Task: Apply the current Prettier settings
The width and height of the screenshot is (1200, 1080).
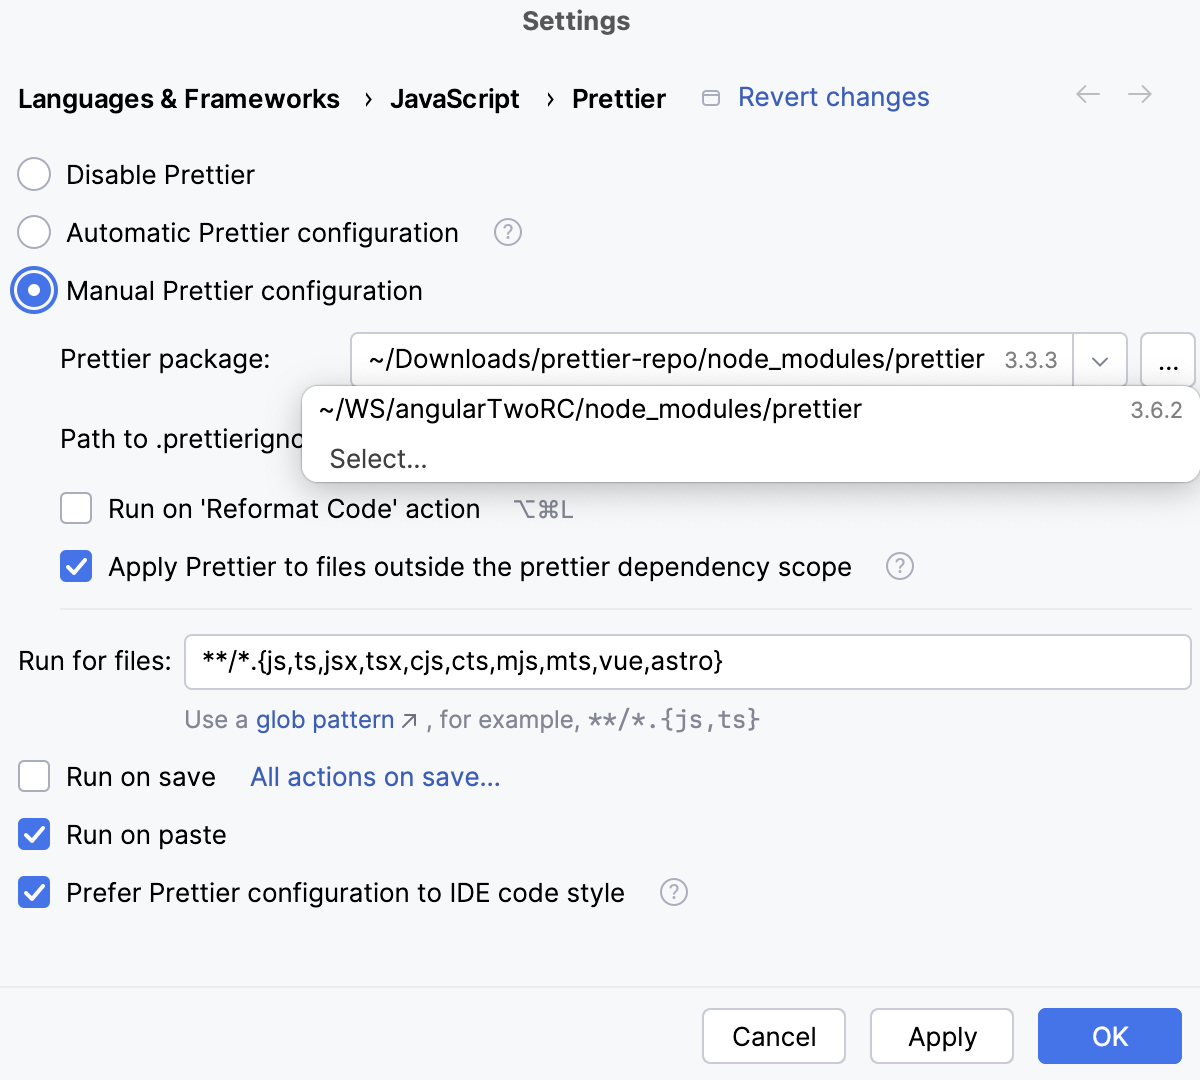Action: (941, 1036)
